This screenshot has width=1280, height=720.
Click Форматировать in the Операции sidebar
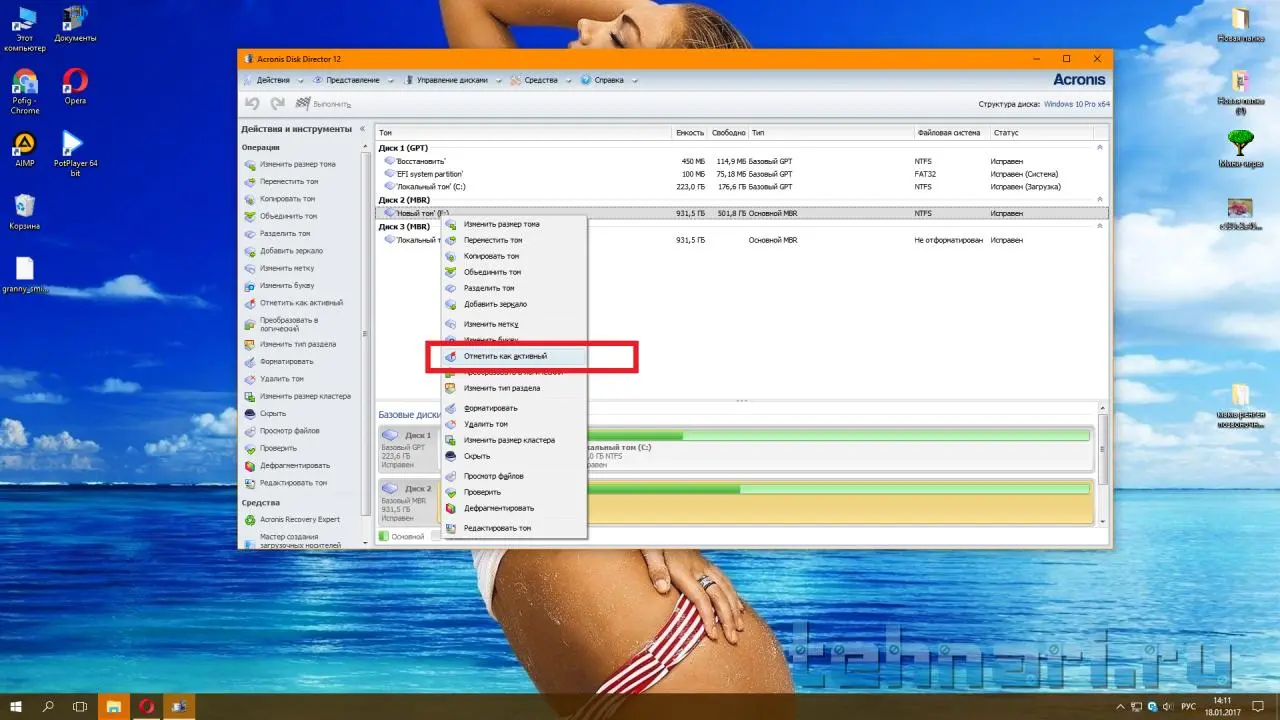(279, 361)
